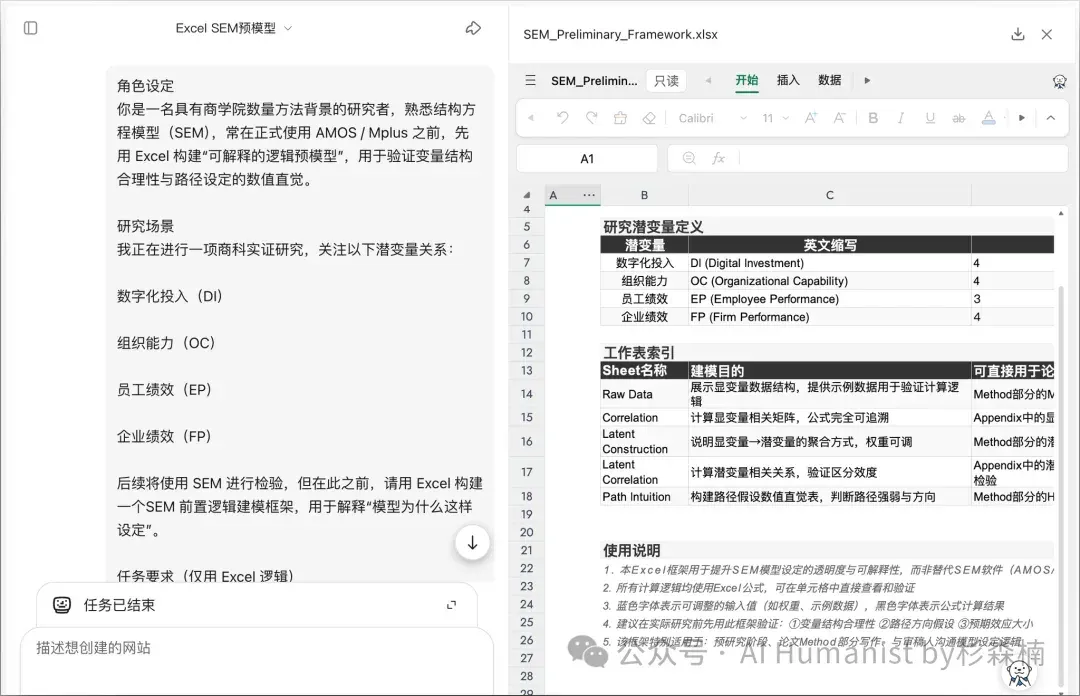Screen dimensions: 1080x696
Task: Click the SEM_Prelimin... file name label
Action: [x=594, y=81]
